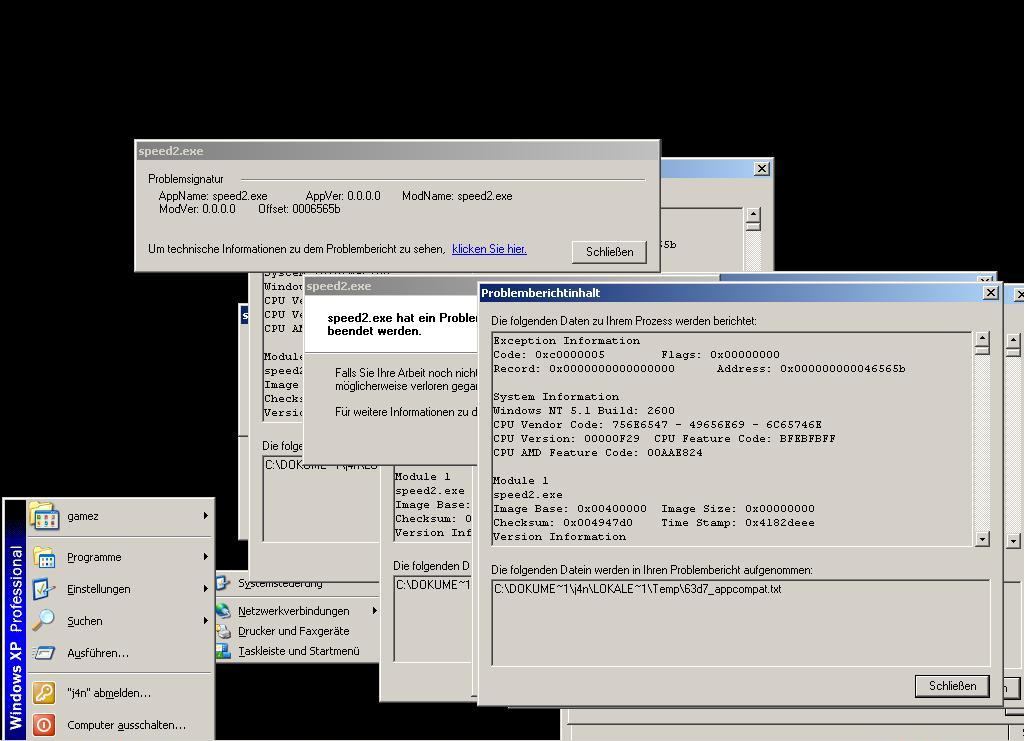Click scroll-up arrow in Problemberichtinhalt text box

[x=982, y=339]
